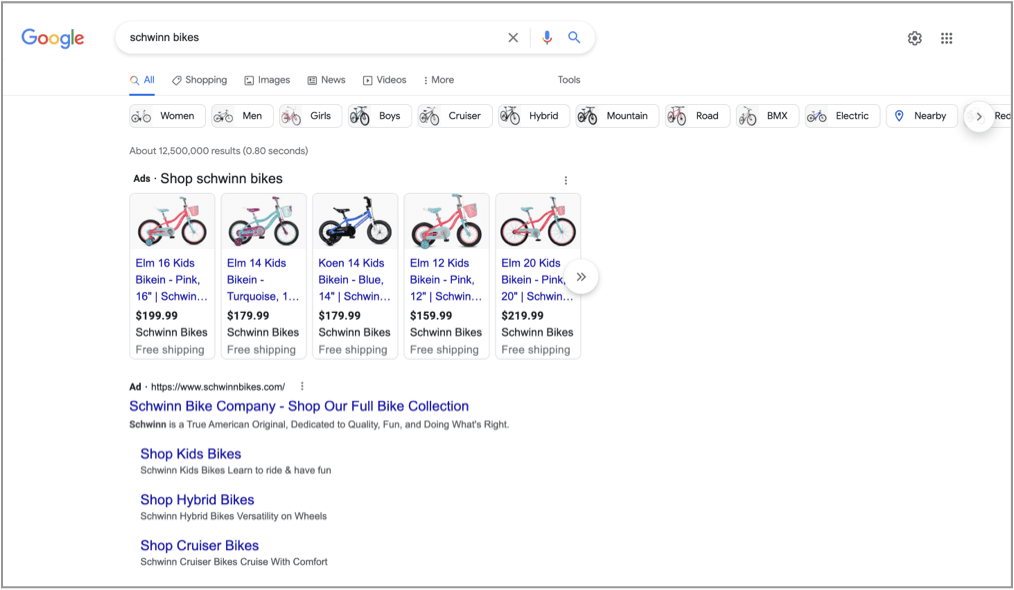Click the Google logo
This screenshot has height=590, width=1014.
[52, 38]
